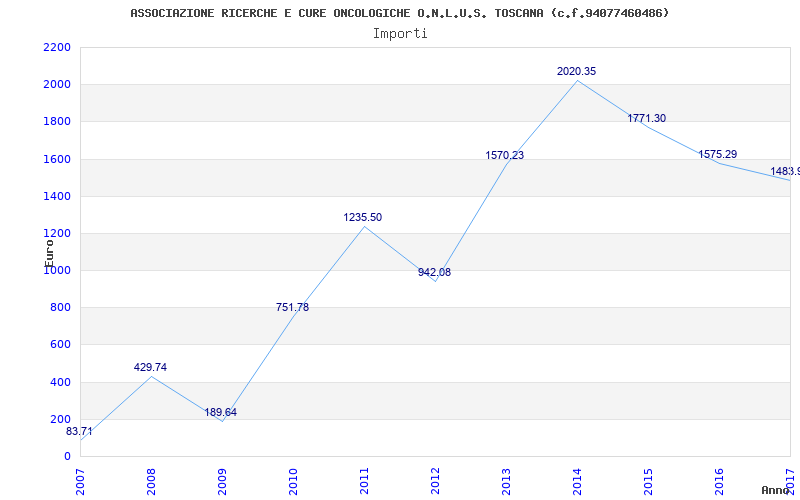800x500 pixels.
Task: Click the 'Importi' subtitle
Action: (x=400, y=34)
